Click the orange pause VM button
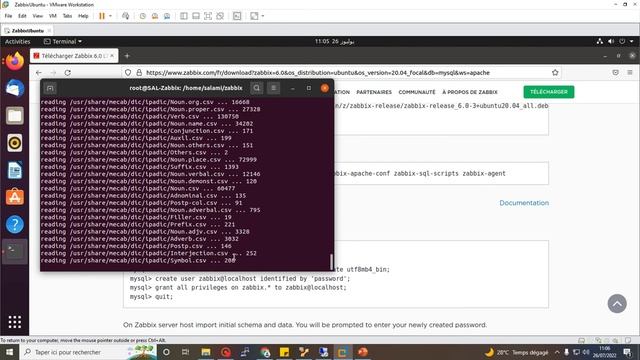 [102, 16]
